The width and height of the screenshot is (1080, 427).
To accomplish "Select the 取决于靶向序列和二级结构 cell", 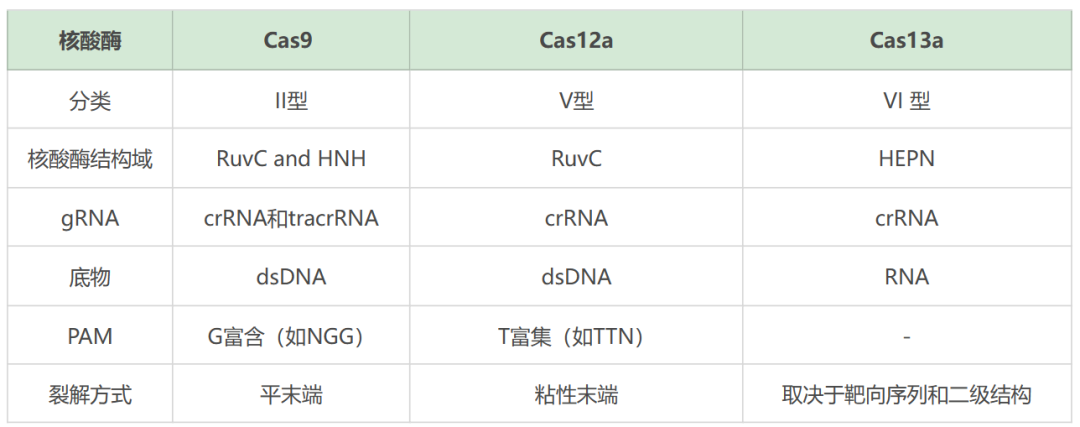I will tap(906, 395).
